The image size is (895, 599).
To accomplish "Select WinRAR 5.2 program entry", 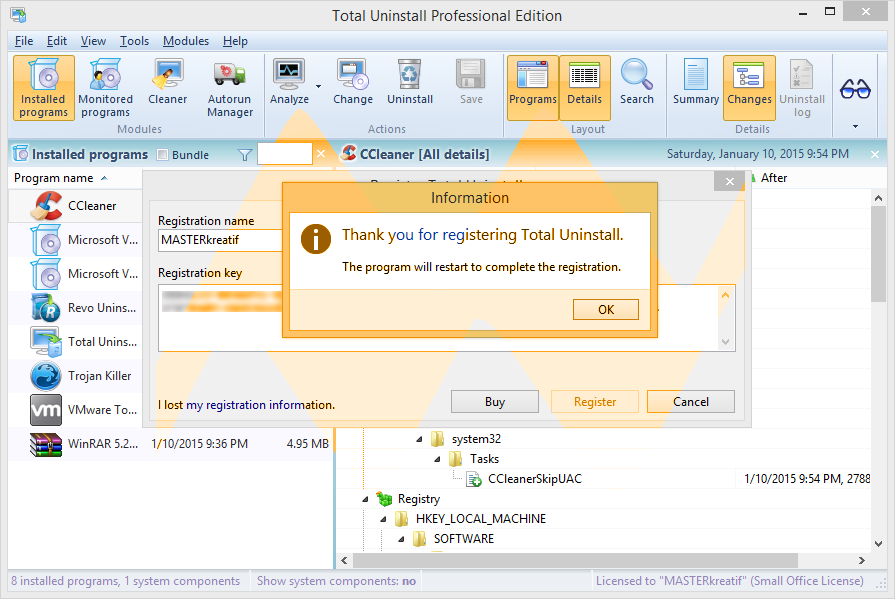I will [171, 444].
